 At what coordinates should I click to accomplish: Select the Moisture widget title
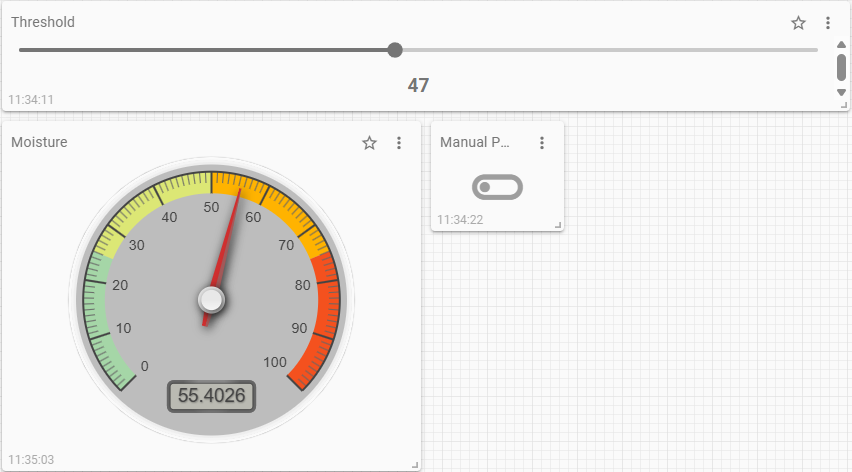coord(39,142)
